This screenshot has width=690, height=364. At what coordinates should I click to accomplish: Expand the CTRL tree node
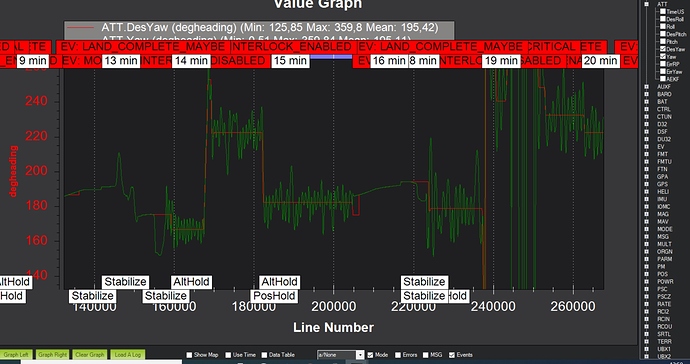[646, 109]
